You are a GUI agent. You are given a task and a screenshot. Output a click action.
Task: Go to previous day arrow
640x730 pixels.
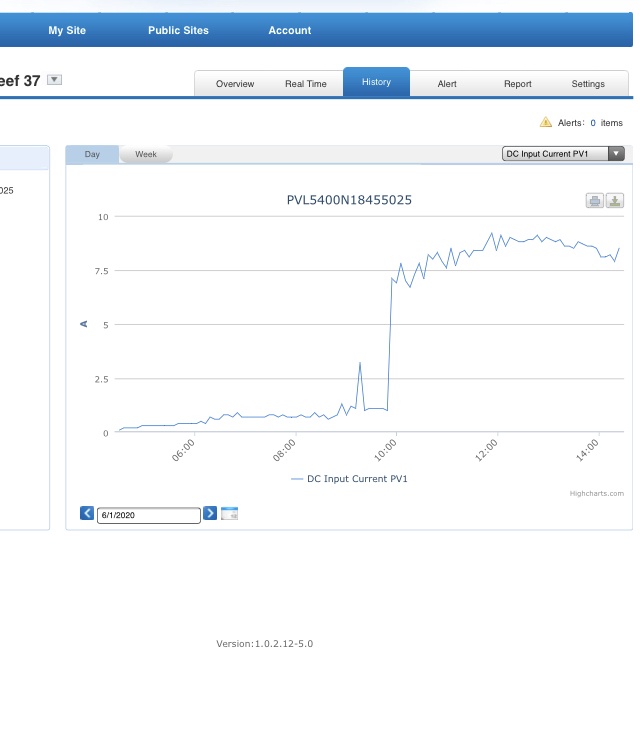click(87, 514)
